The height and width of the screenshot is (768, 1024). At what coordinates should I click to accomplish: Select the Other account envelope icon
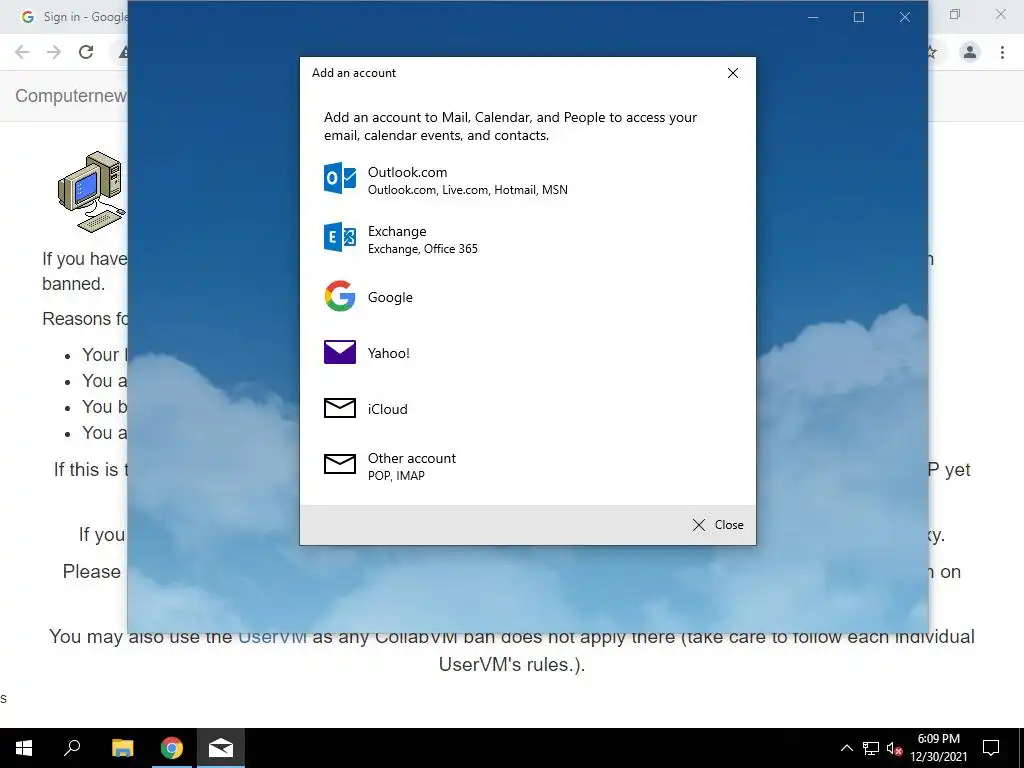pos(340,464)
